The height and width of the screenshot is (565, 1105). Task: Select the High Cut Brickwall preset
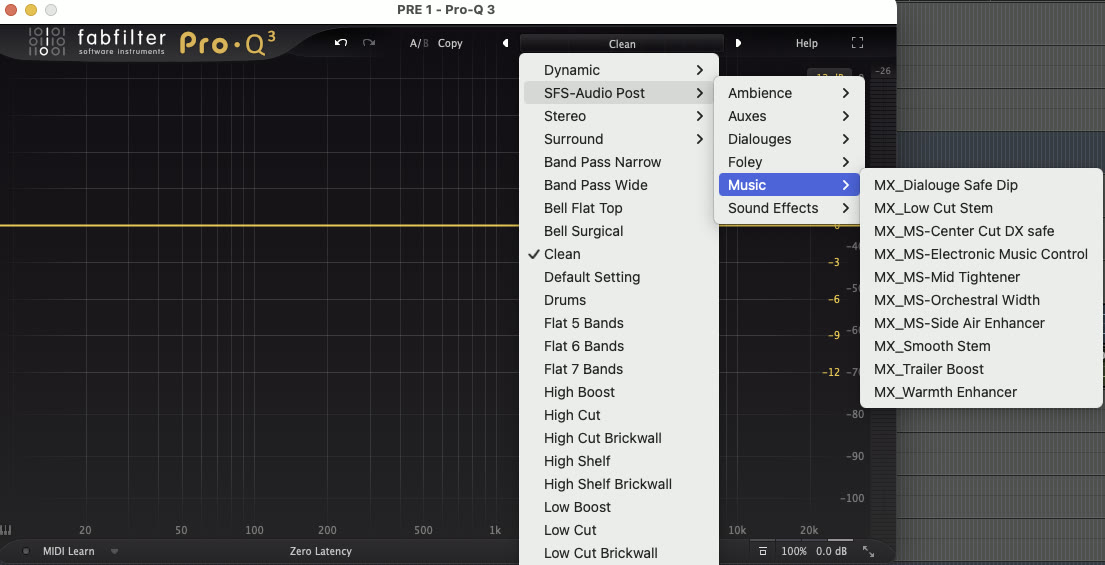coord(602,438)
